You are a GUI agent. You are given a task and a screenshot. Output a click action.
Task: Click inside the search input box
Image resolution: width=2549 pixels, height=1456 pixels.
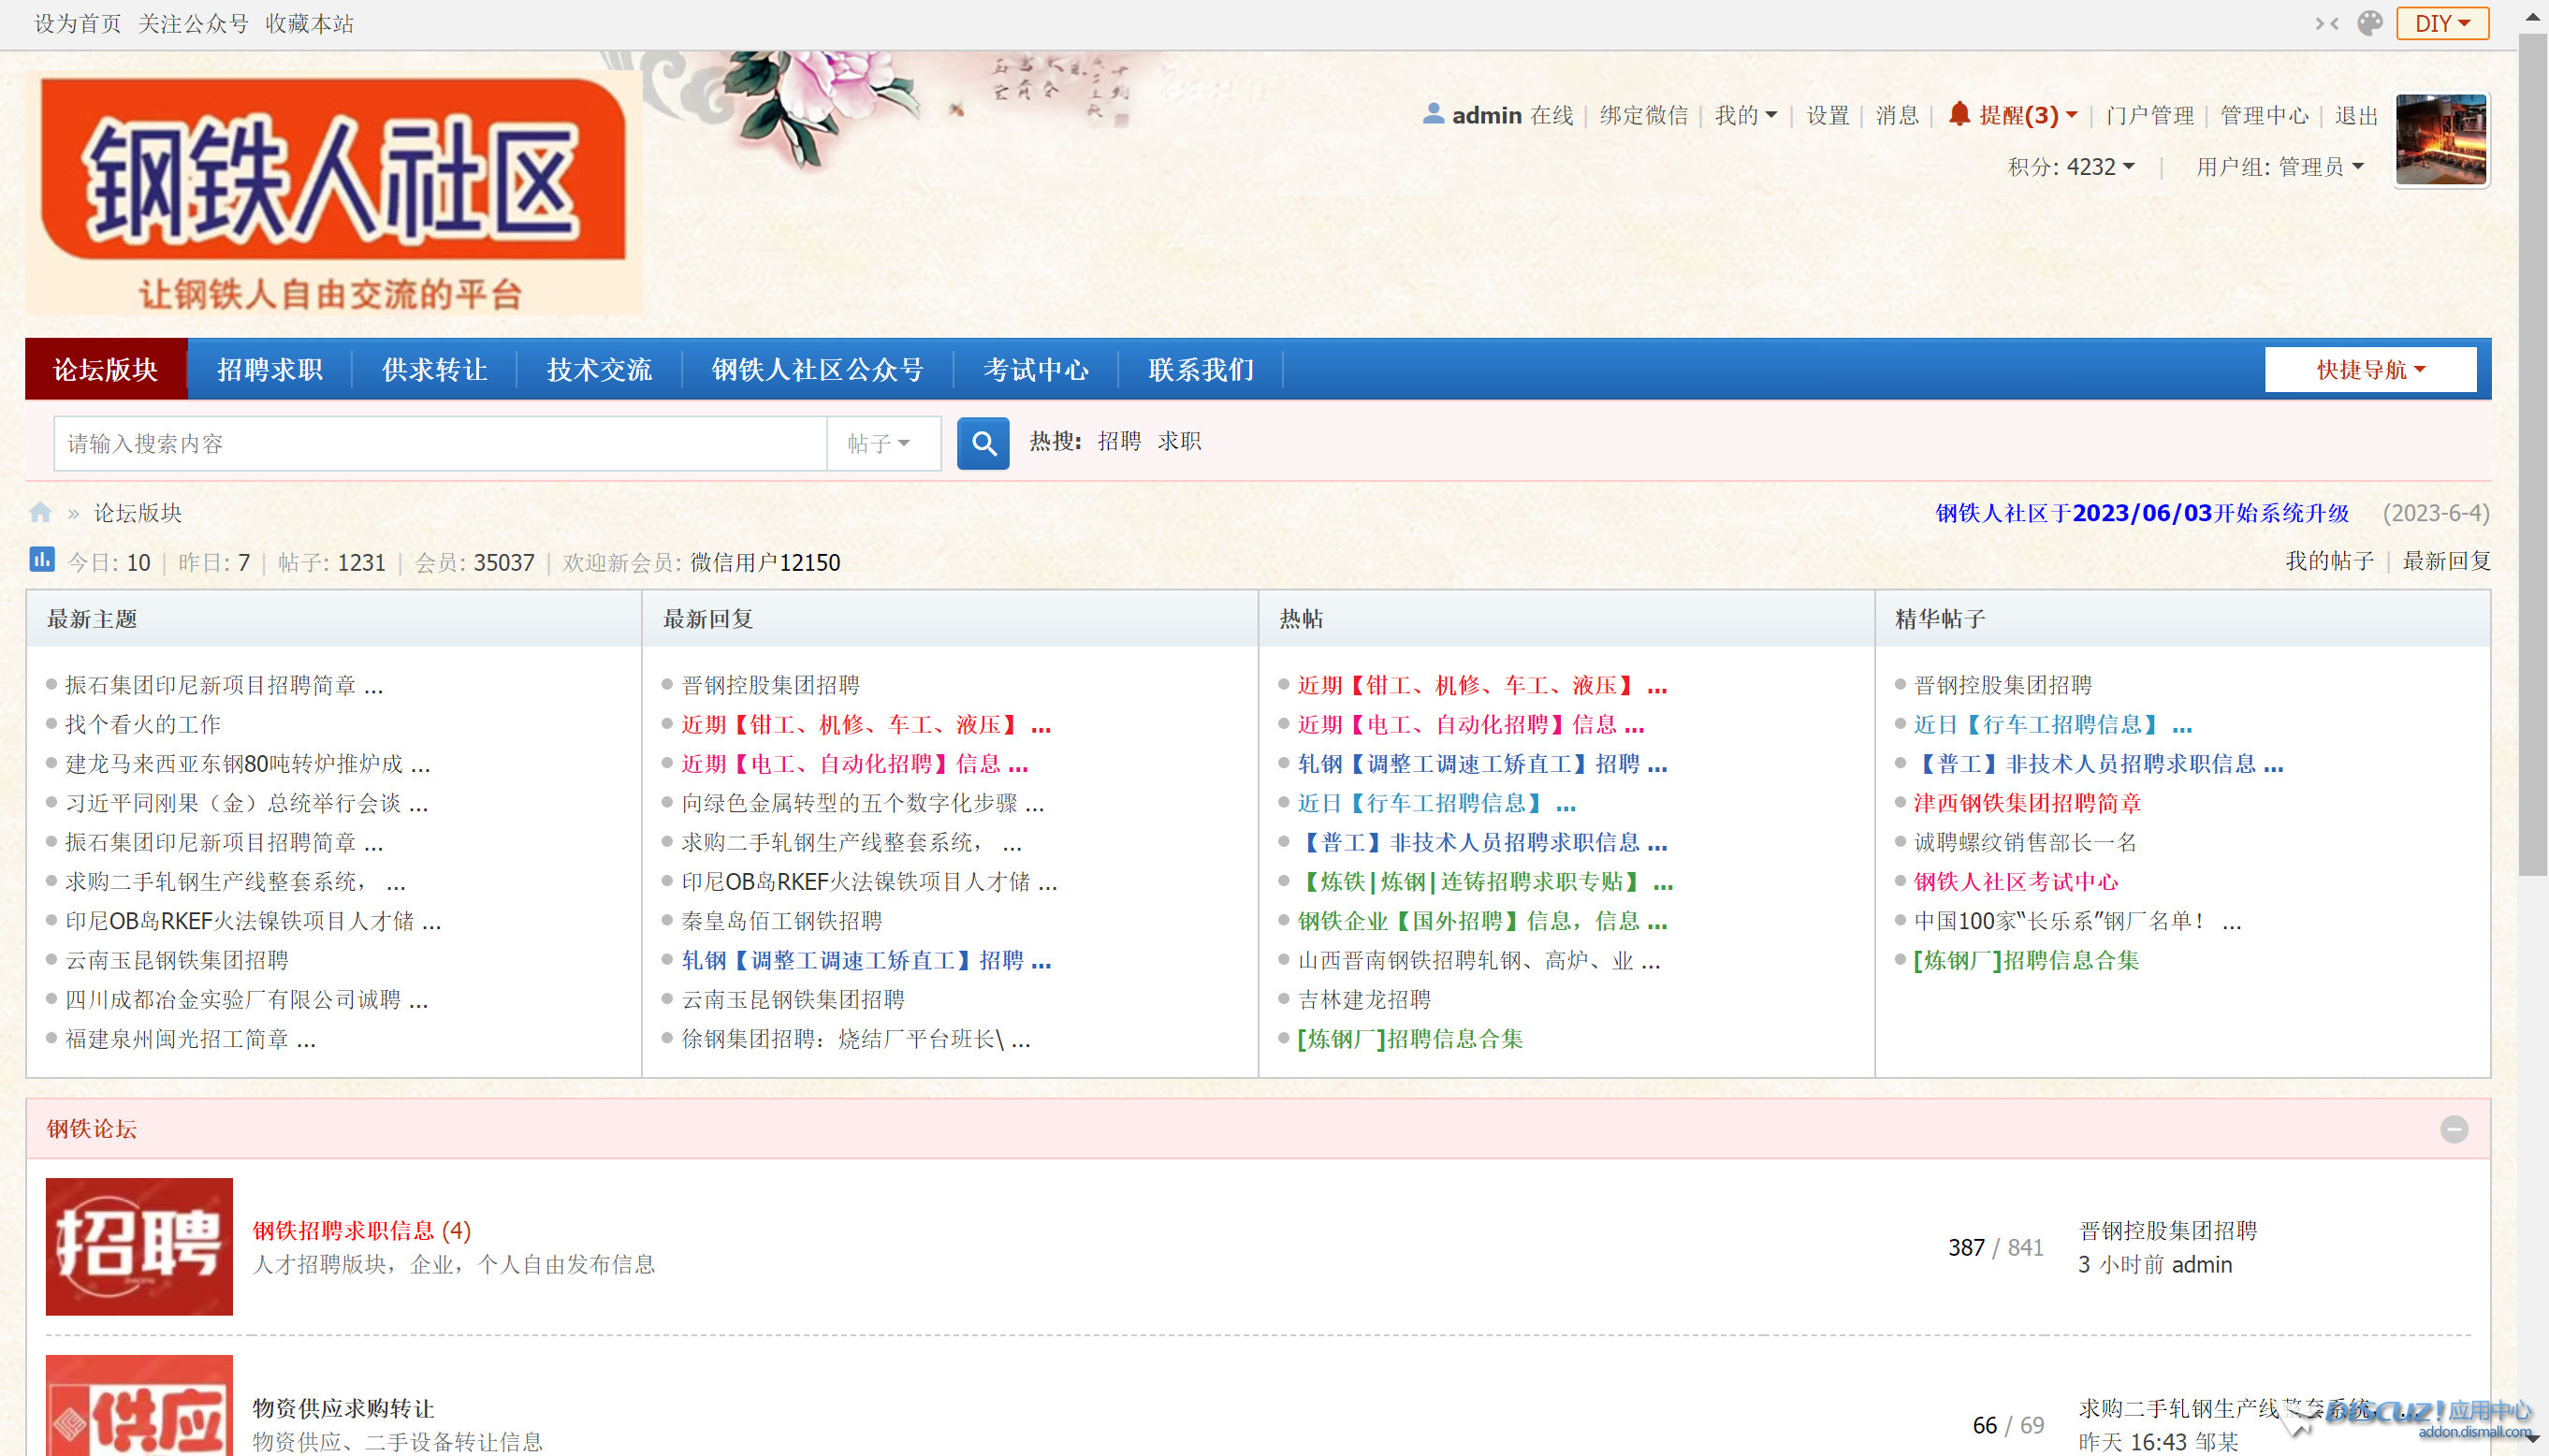pyautogui.click(x=440, y=443)
